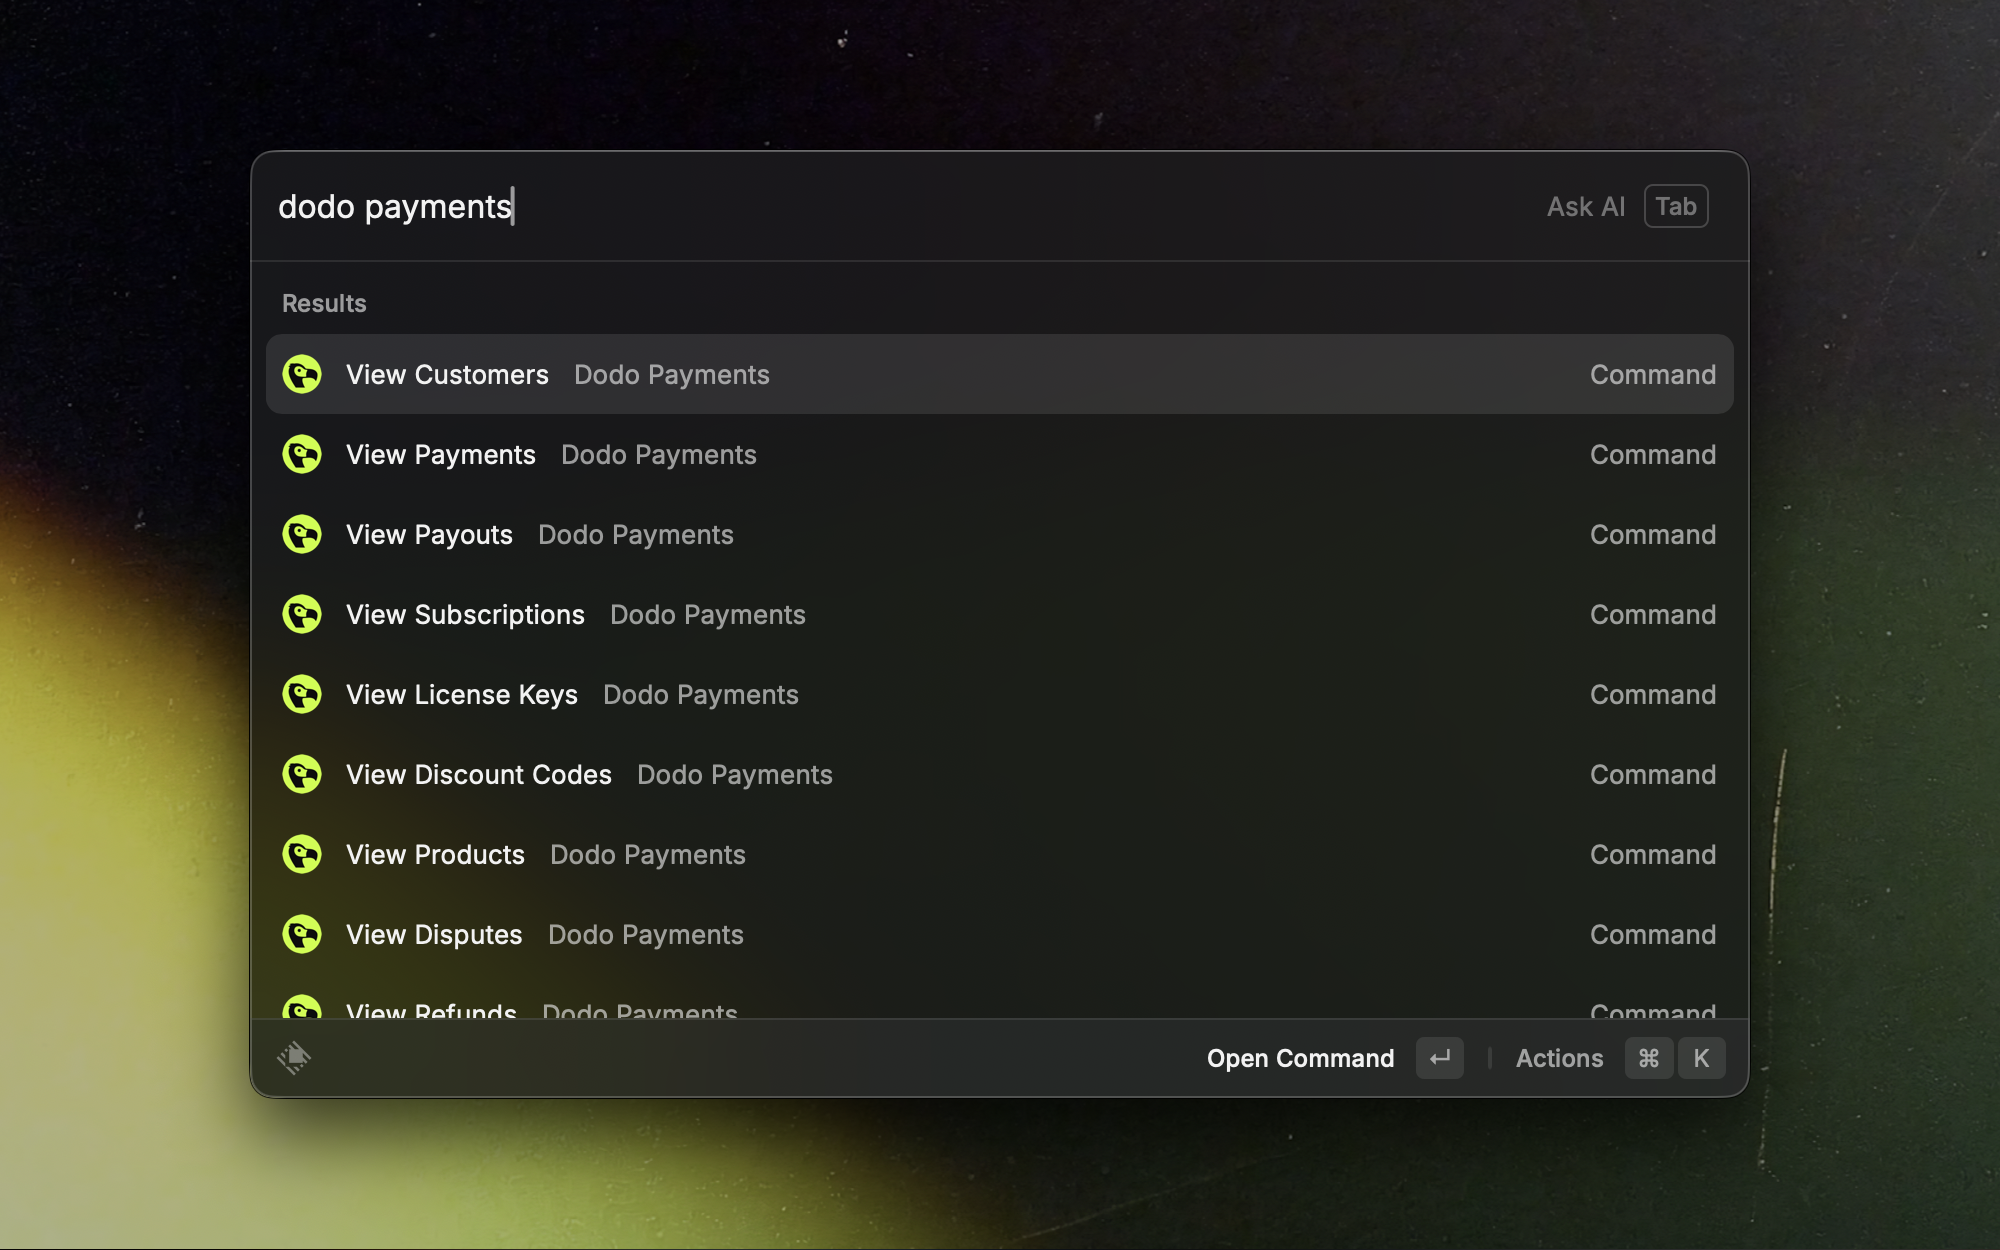The width and height of the screenshot is (2000, 1250).
Task: Click the Dodo Payments icon beside View Payments
Action: (302, 454)
